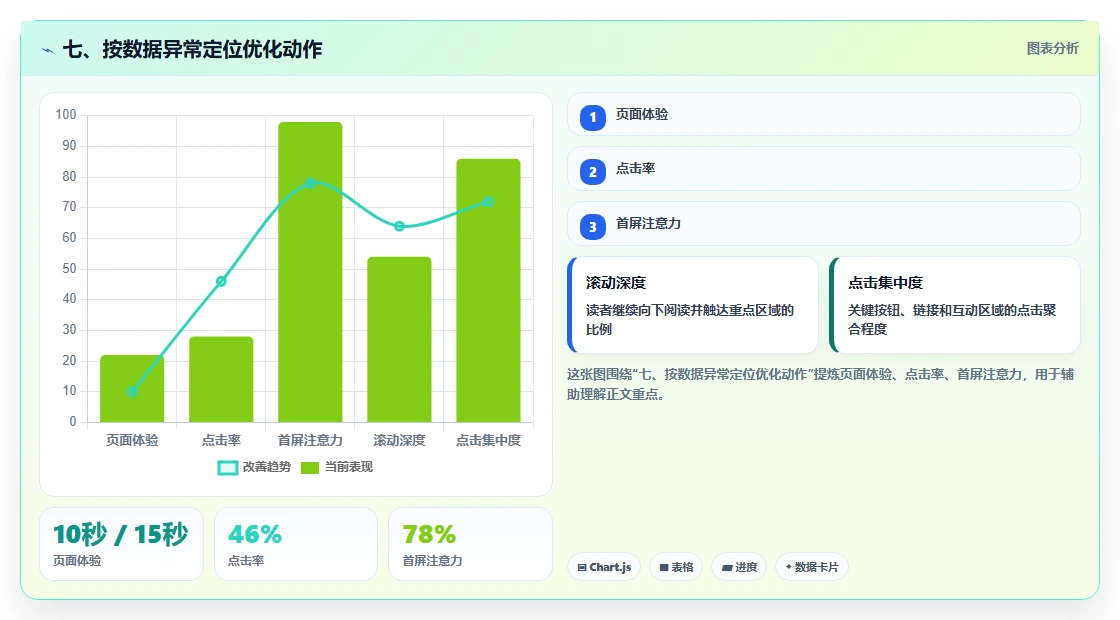Click the number 2 badge for 点击率
Viewport: 1120px width, 620px height.
pos(593,171)
